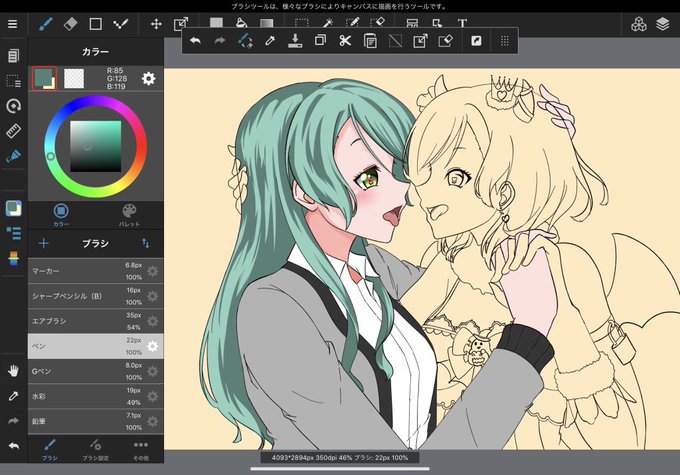Open settings gear for ペン brush

tap(152, 346)
